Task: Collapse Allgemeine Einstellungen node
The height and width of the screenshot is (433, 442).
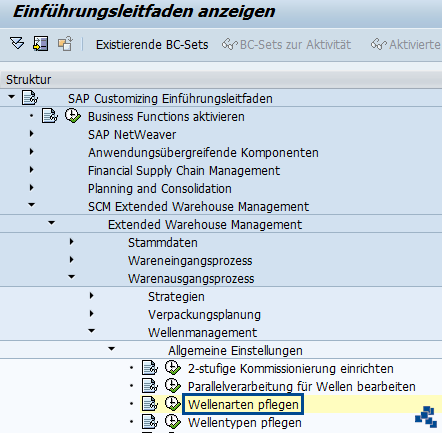Action: point(112,349)
